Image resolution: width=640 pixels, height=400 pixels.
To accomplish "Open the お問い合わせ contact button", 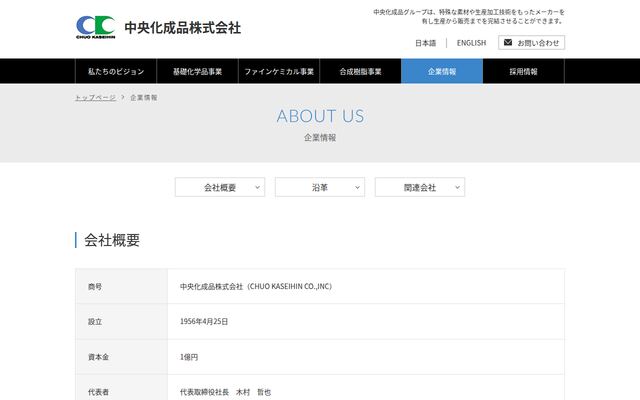I will pos(531,42).
